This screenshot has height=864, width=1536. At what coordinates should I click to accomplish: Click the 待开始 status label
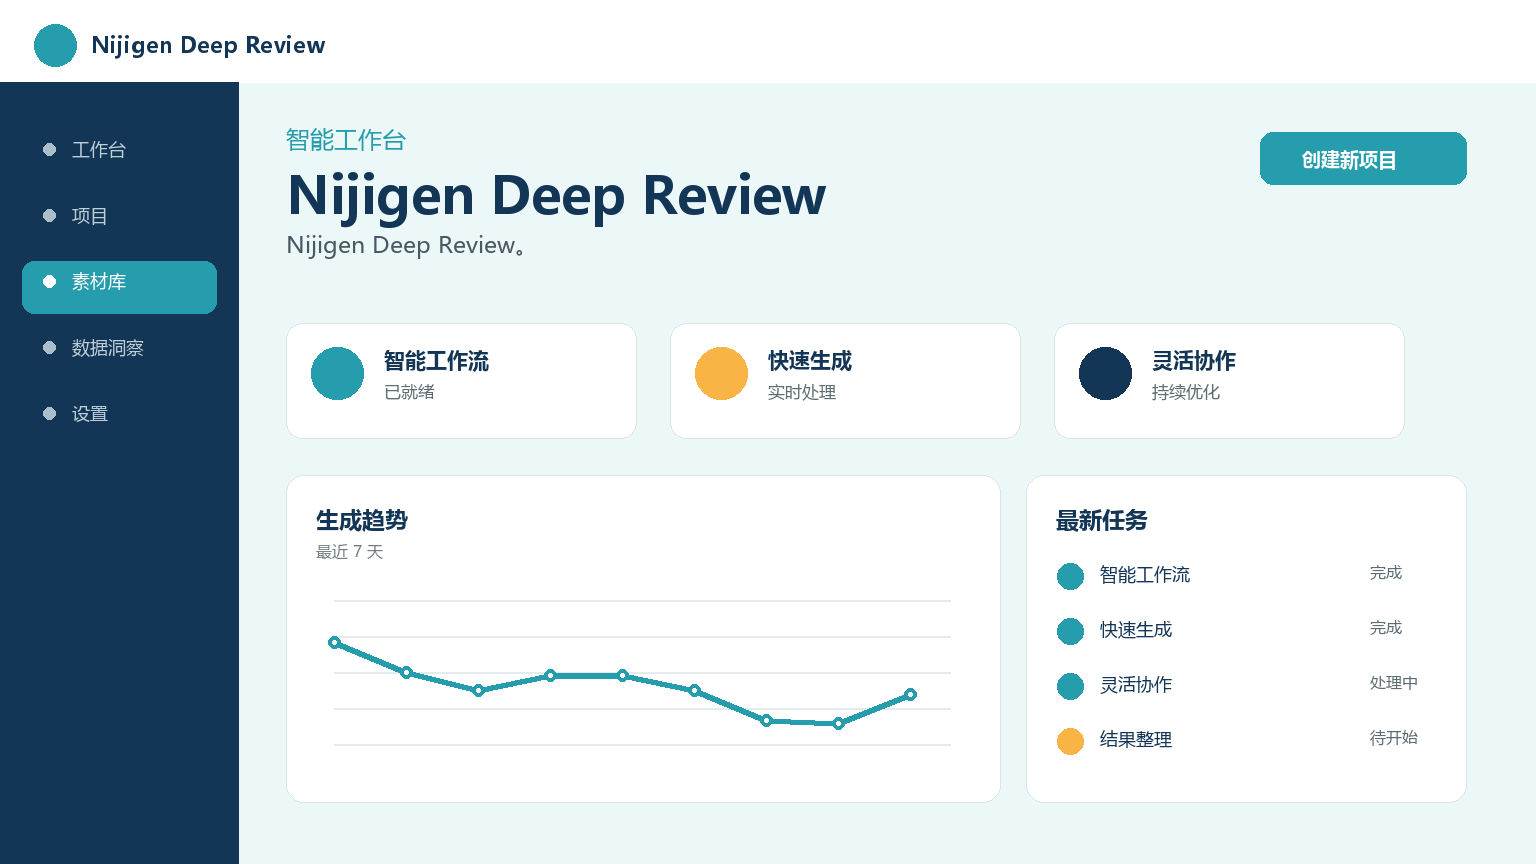coord(1394,738)
